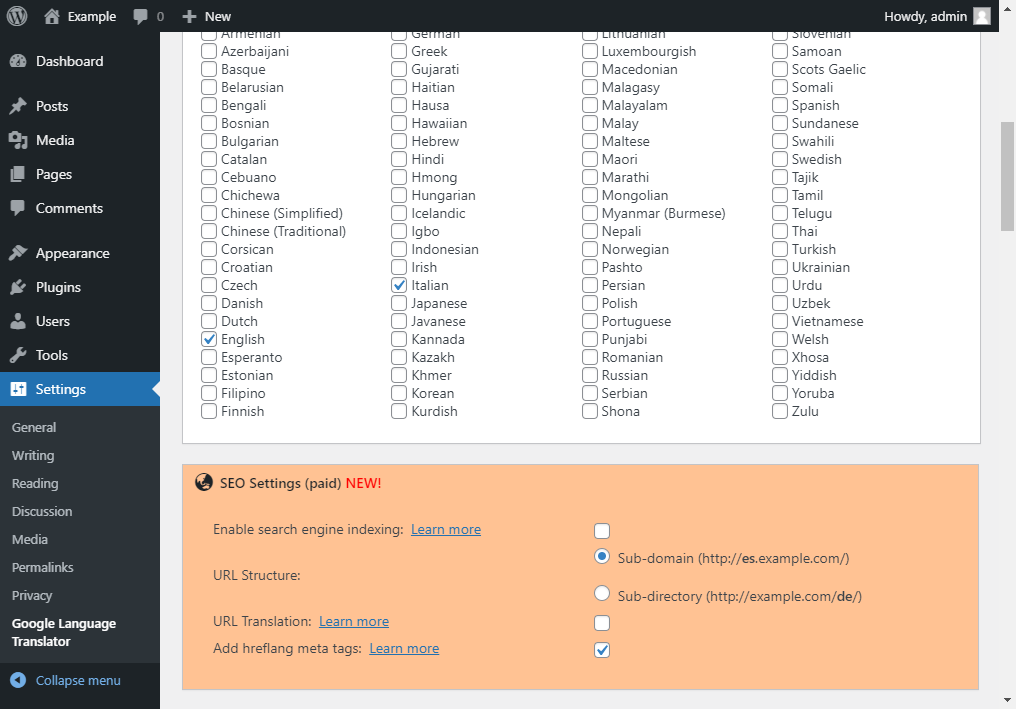Image resolution: width=1016 pixels, height=709 pixels.
Task: Toggle Add hreflang meta tags checkbox
Action: (x=602, y=650)
